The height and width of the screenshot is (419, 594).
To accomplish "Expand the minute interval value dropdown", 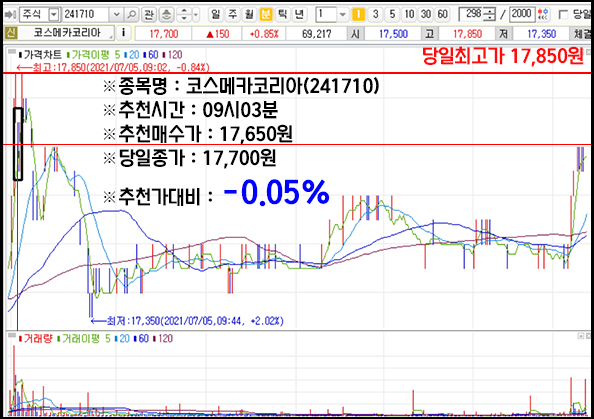I will tap(342, 15).
